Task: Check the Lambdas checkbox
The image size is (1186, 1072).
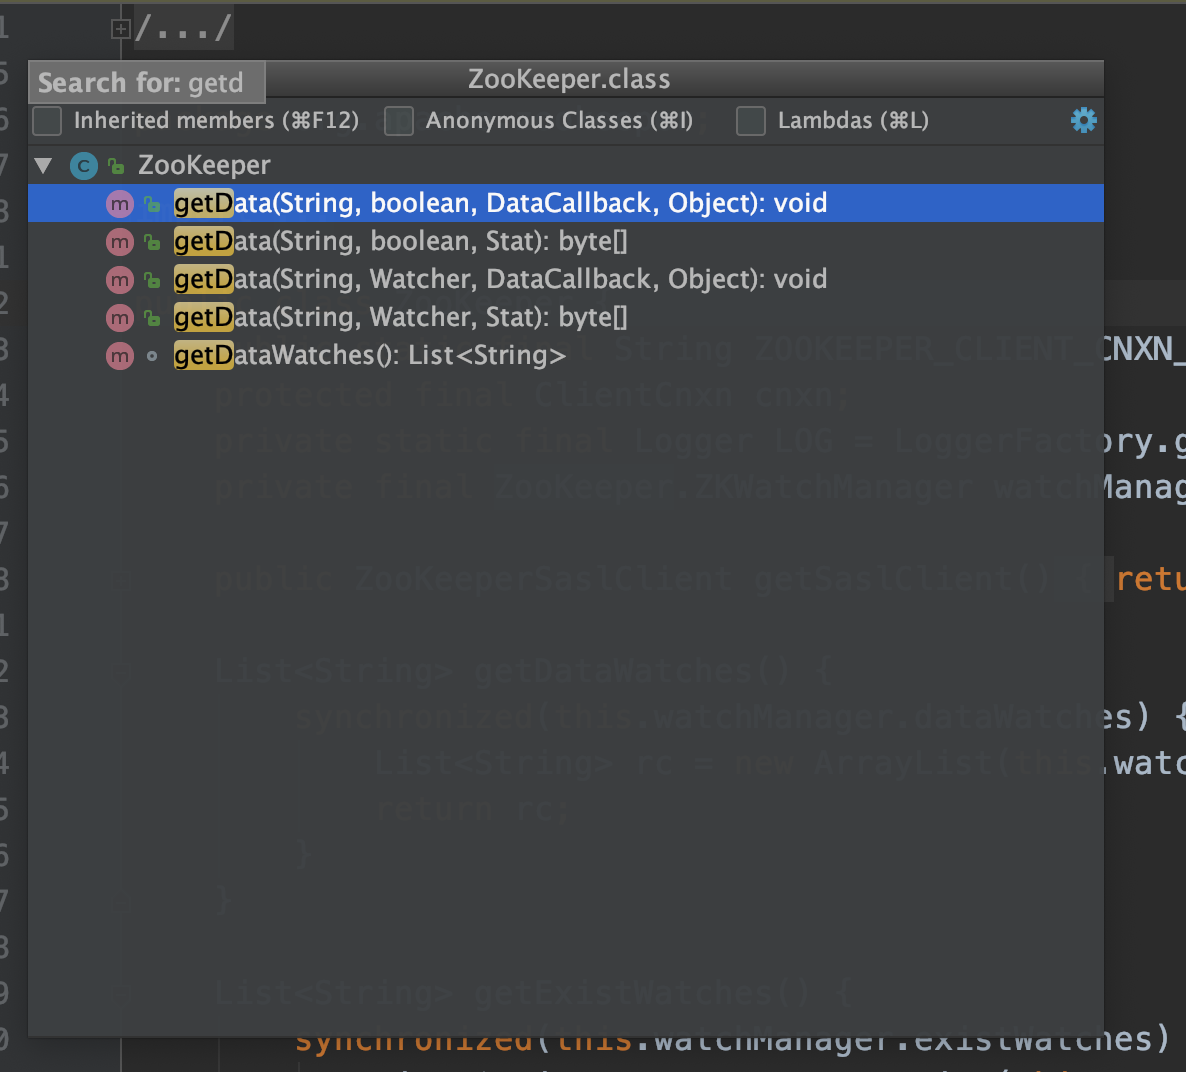Action: coord(751,121)
